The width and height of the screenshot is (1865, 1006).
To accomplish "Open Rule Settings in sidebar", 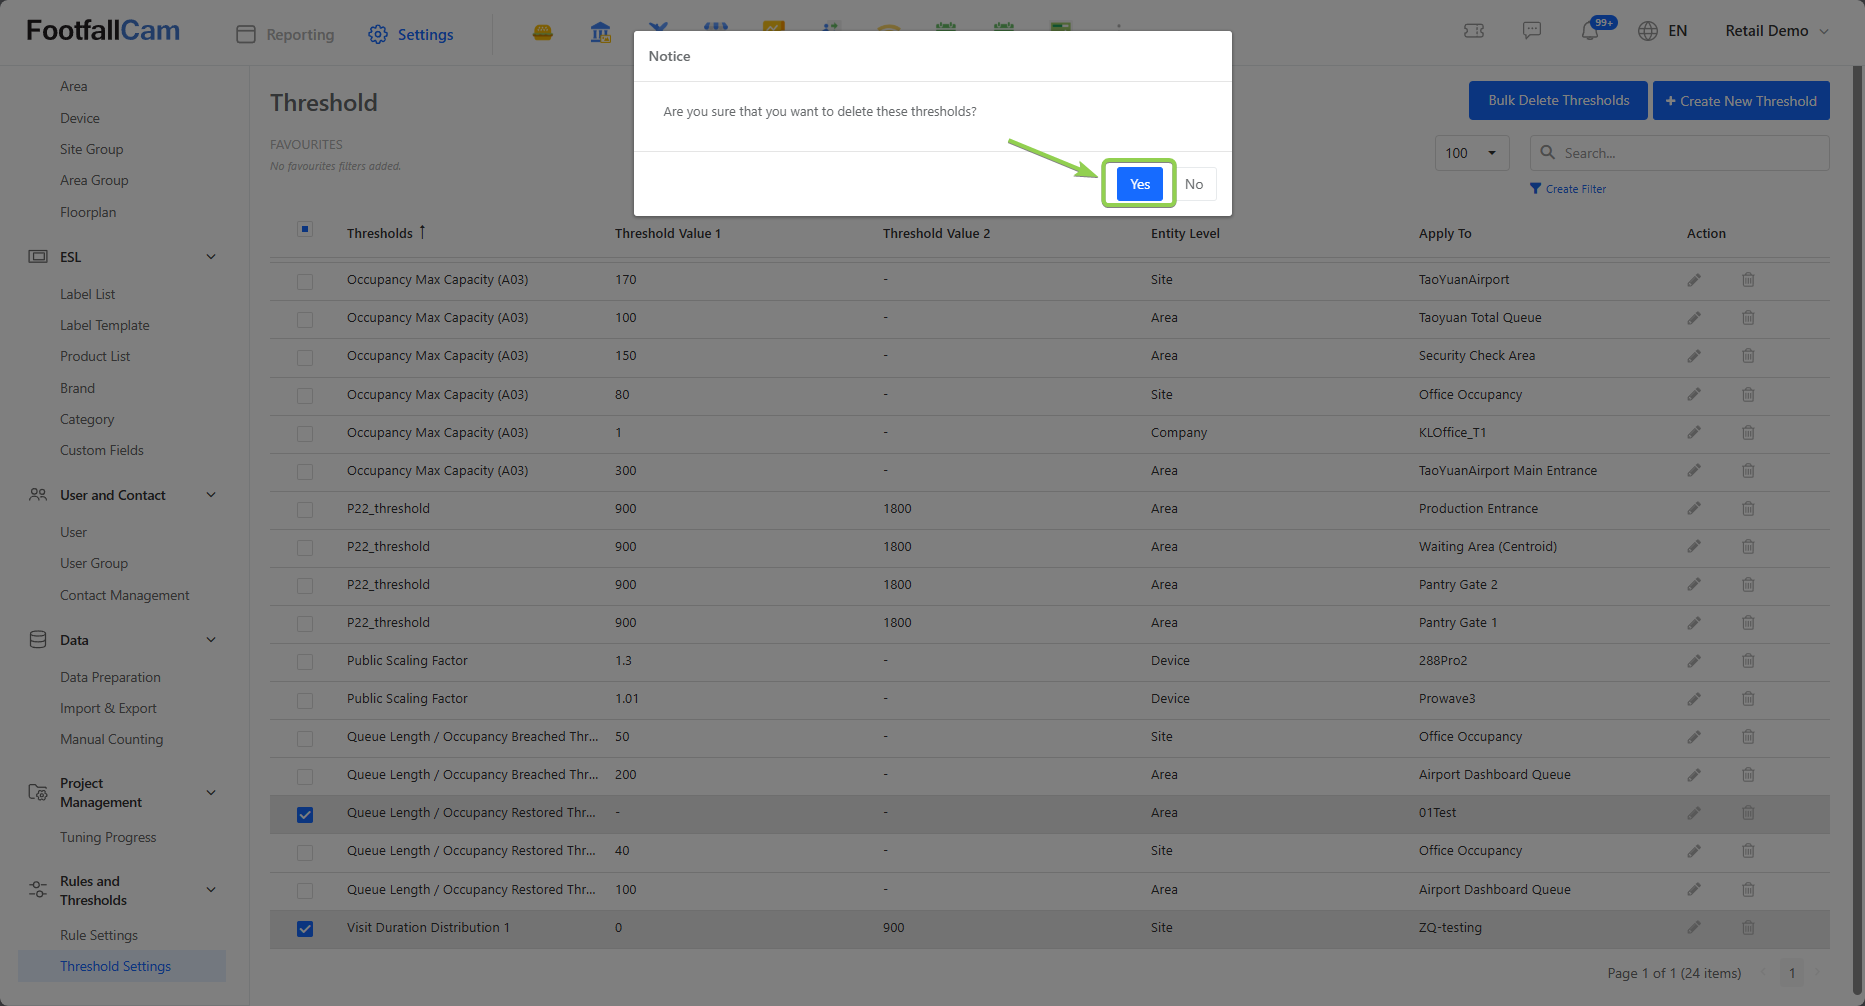I will point(99,935).
